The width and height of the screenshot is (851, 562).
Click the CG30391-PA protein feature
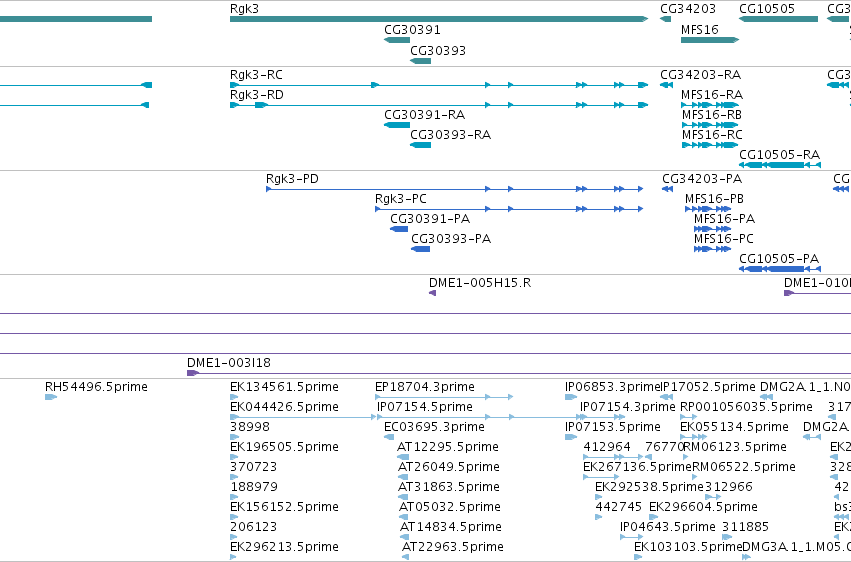pos(399,229)
